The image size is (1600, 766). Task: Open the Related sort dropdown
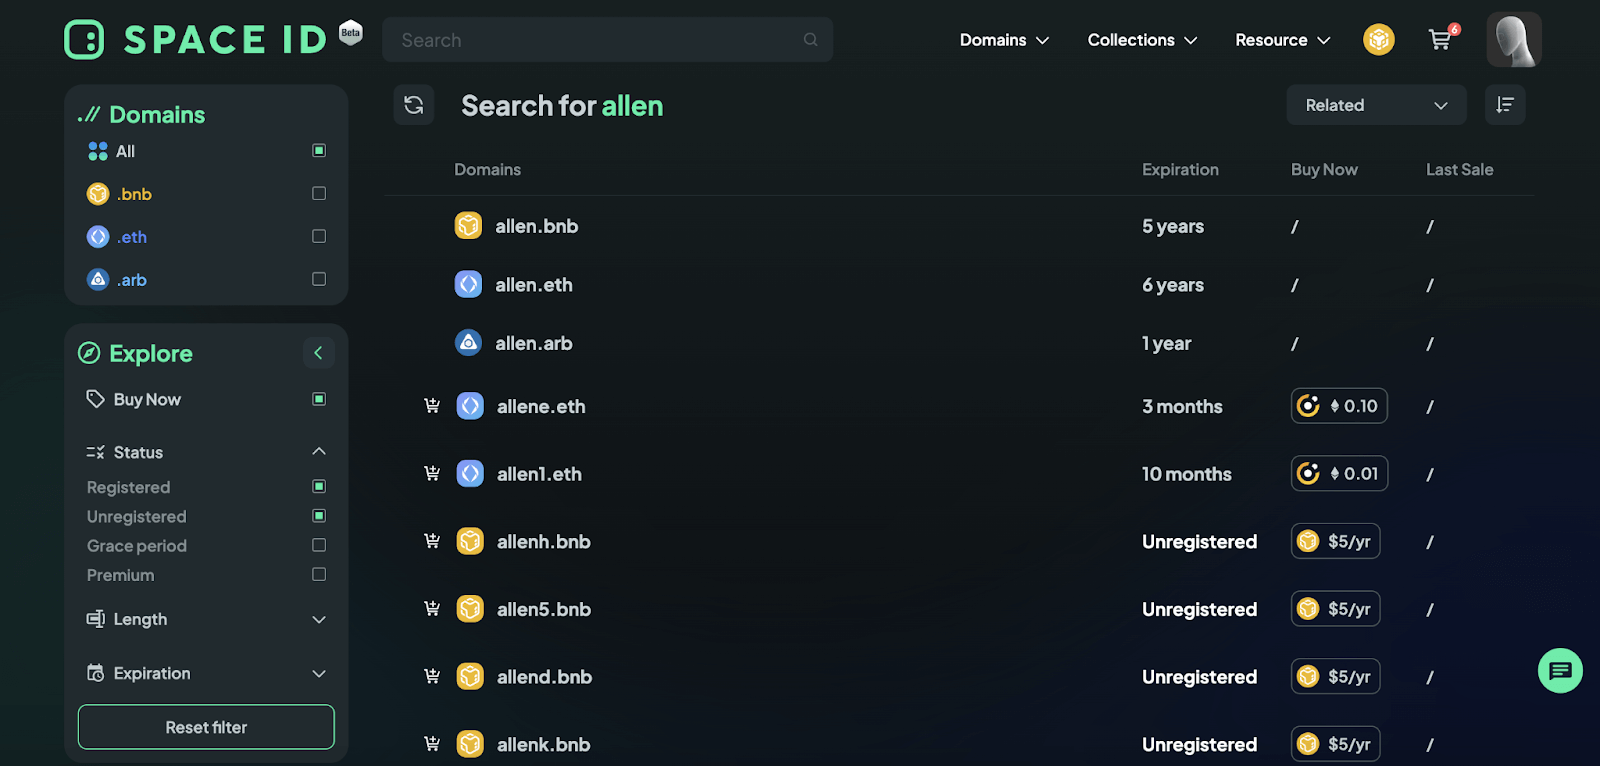pyautogui.click(x=1376, y=105)
